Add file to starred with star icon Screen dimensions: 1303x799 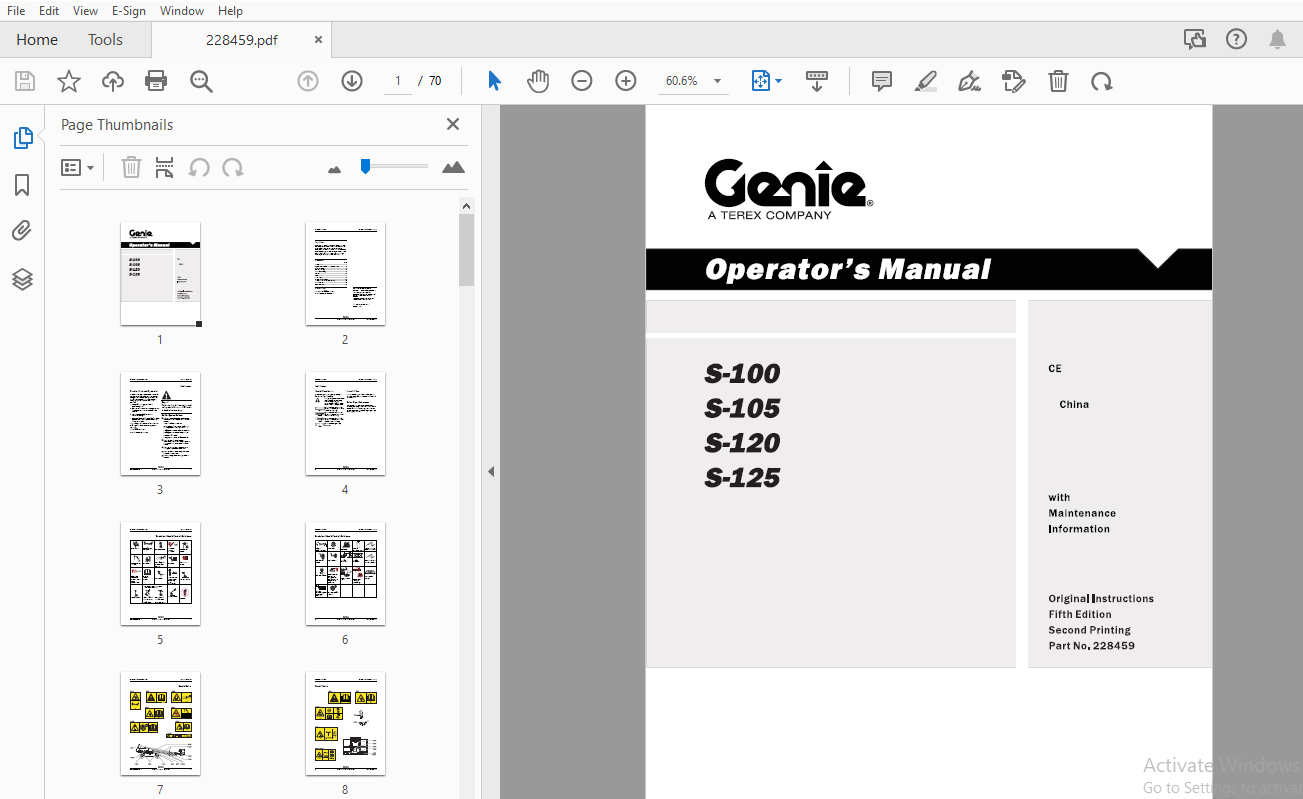coord(69,81)
